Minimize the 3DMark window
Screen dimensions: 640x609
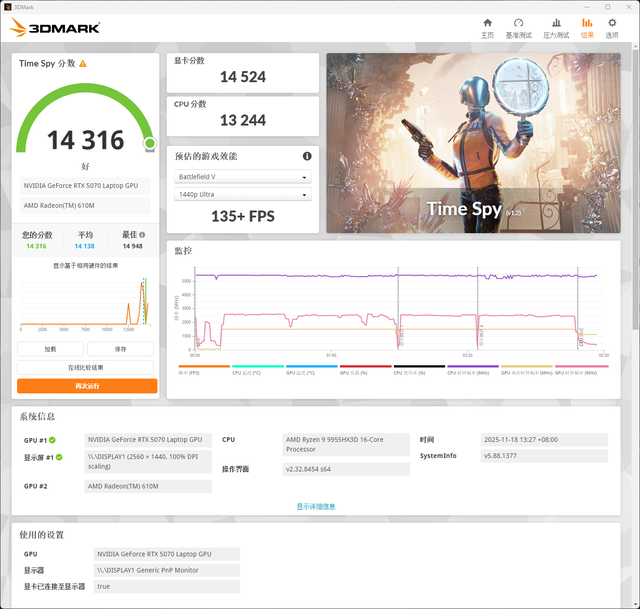[587, 7]
